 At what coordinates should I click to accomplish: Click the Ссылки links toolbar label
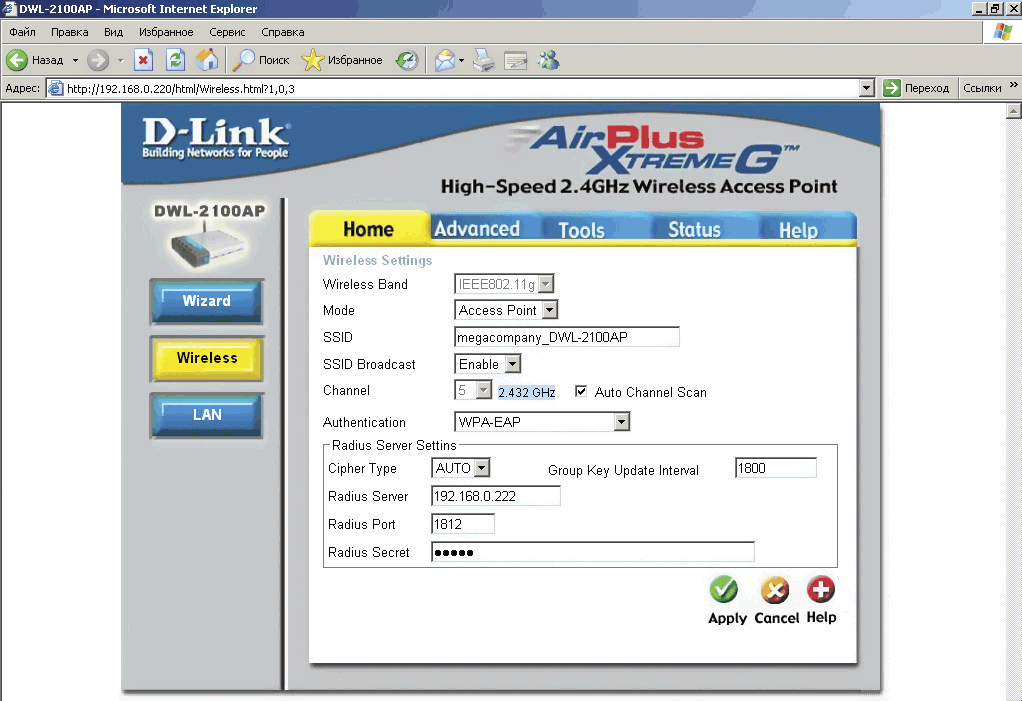(x=982, y=88)
